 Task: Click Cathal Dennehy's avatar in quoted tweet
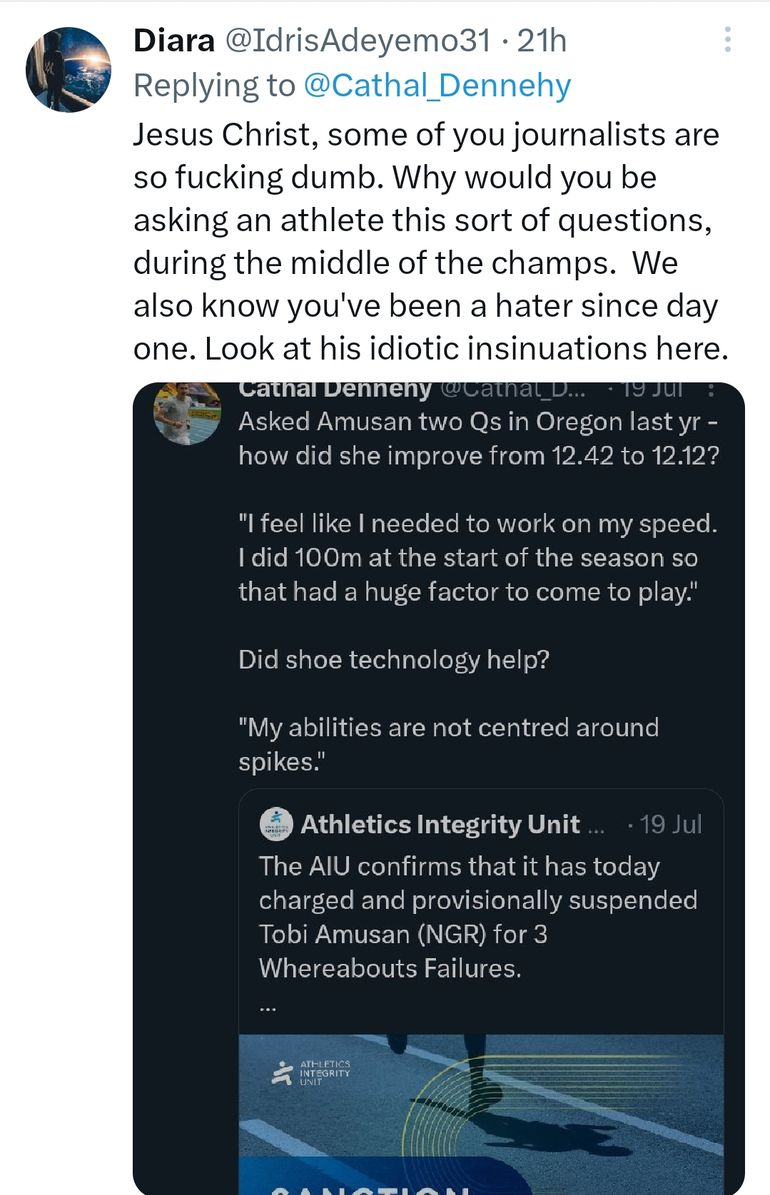pyautogui.click(x=187, y=412)
